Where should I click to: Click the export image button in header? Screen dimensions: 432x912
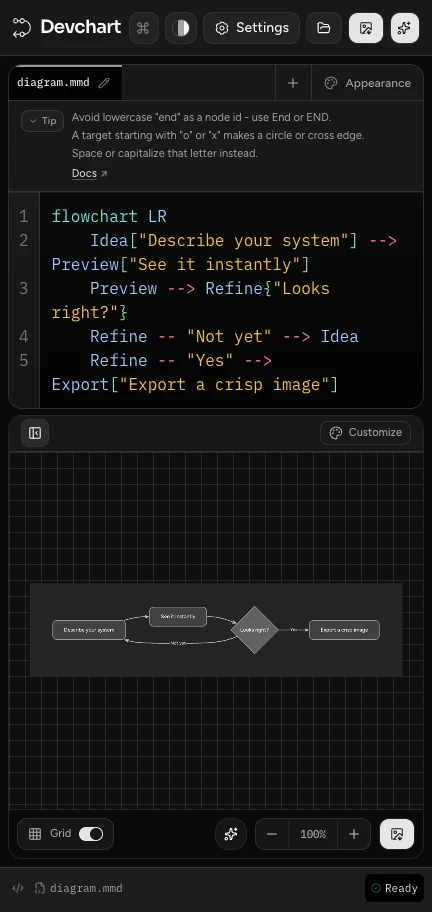366,28
